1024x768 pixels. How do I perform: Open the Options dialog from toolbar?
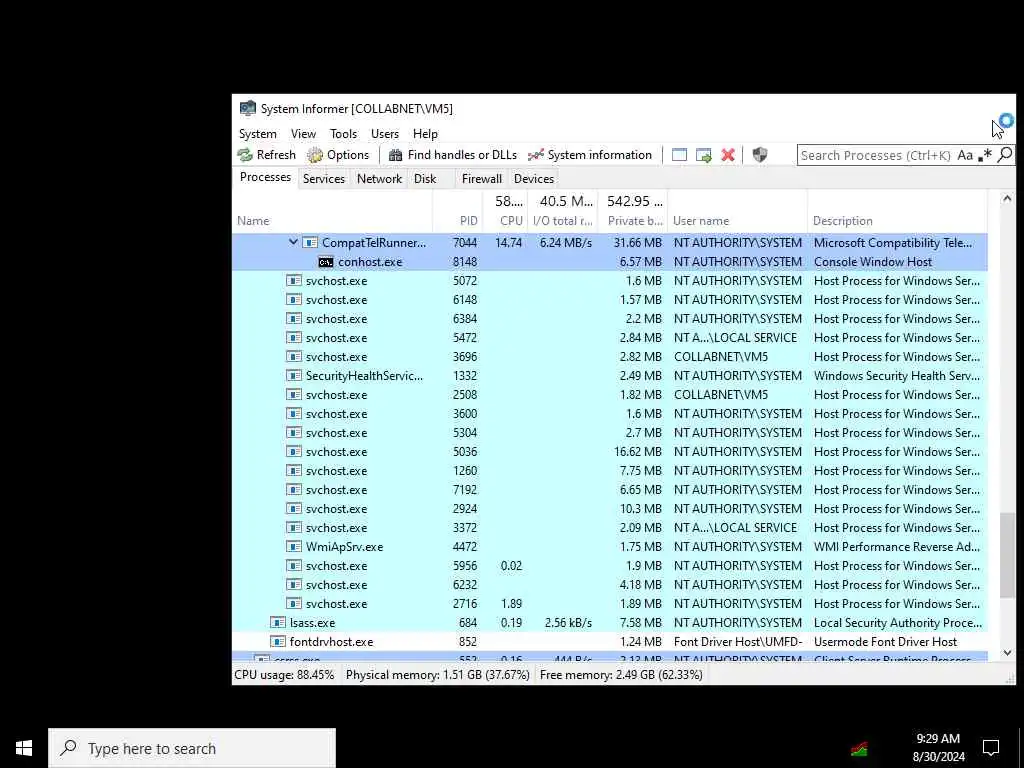coord(338,155)
